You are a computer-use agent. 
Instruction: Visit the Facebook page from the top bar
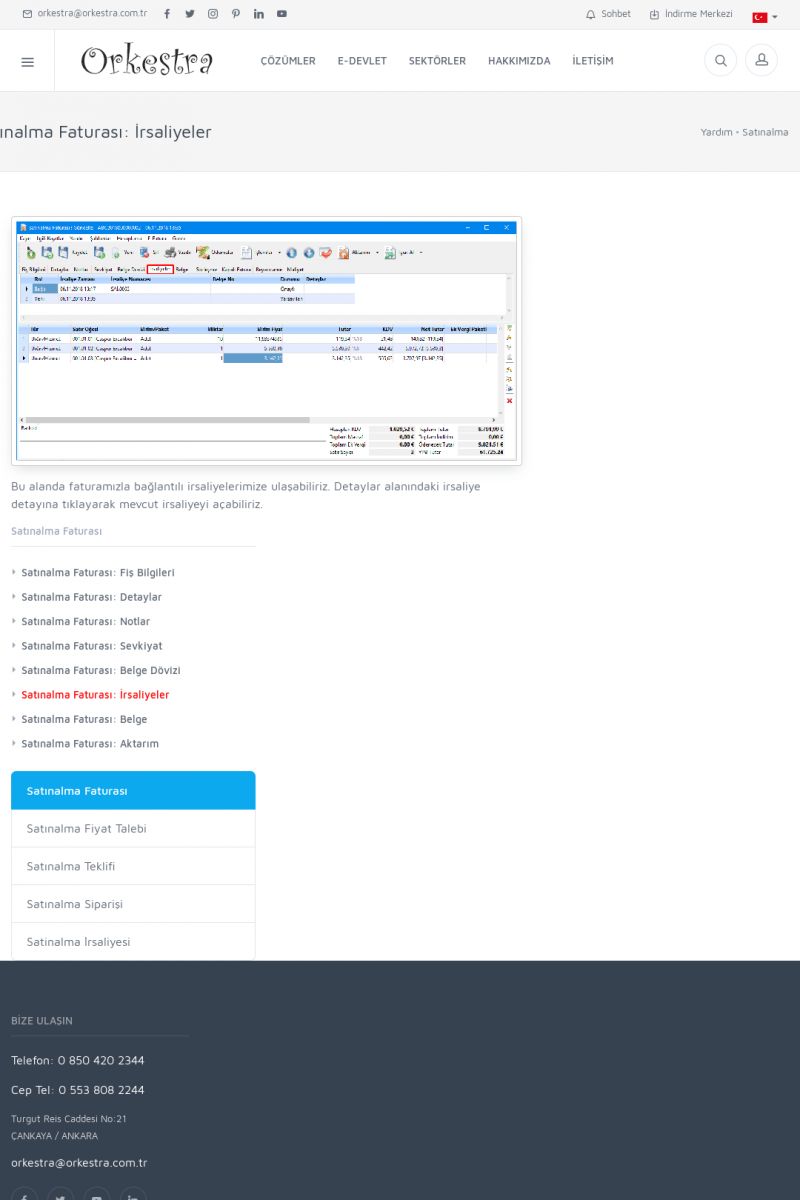[x=167, y=14]
